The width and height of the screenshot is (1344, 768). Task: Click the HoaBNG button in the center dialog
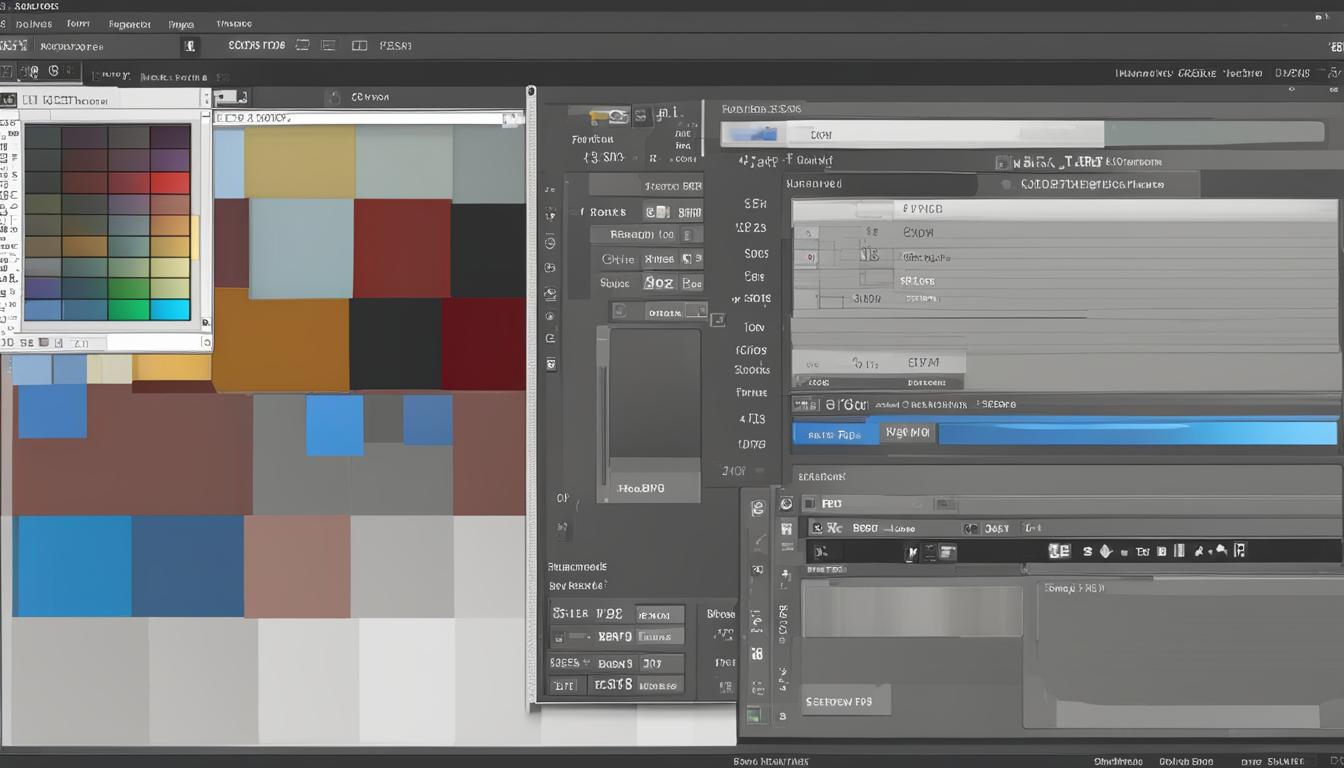(648, 487)
